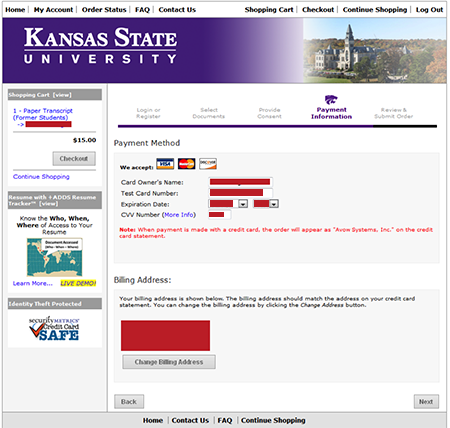Click the wildcat icon above Payment Information
Screen dimensions: 450x428
(x=331, y=100)
